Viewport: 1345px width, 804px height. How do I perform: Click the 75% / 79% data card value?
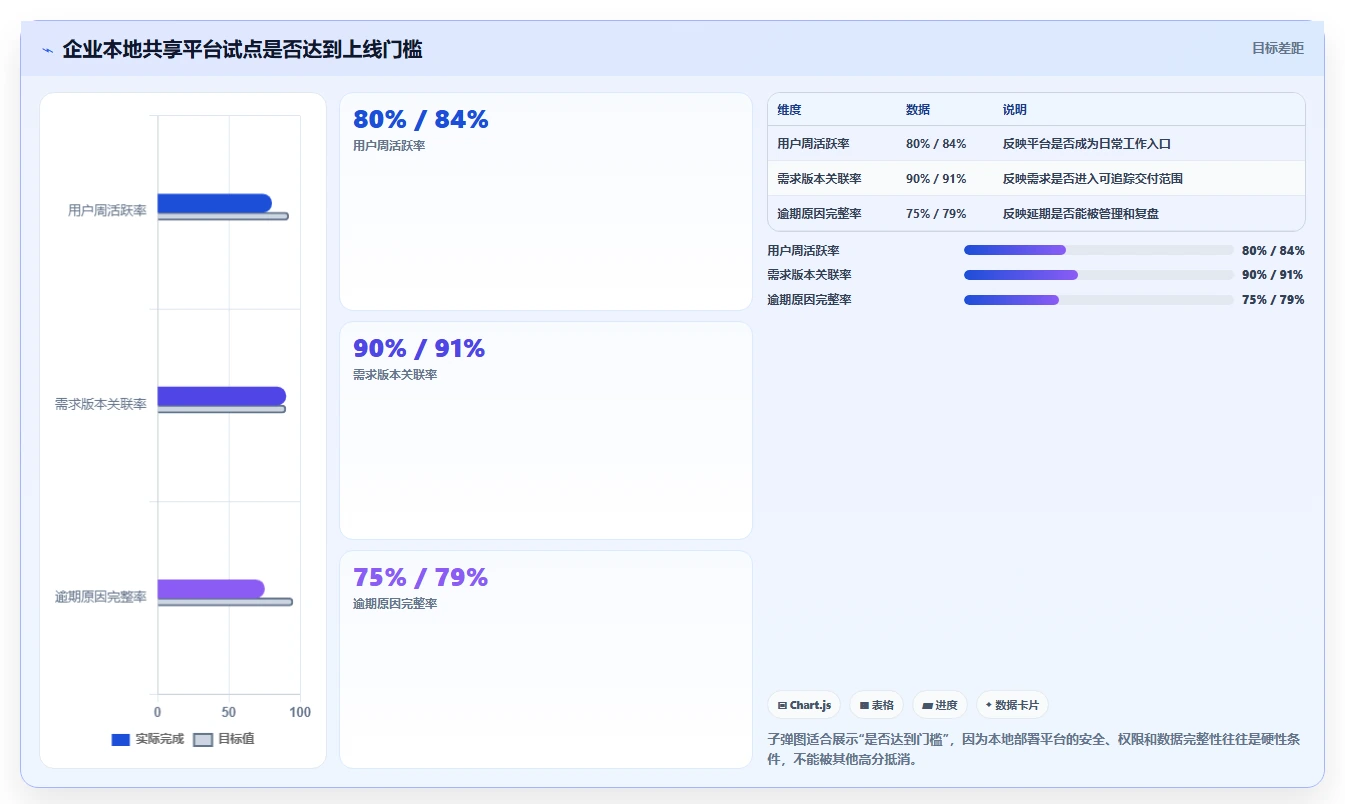420,578
